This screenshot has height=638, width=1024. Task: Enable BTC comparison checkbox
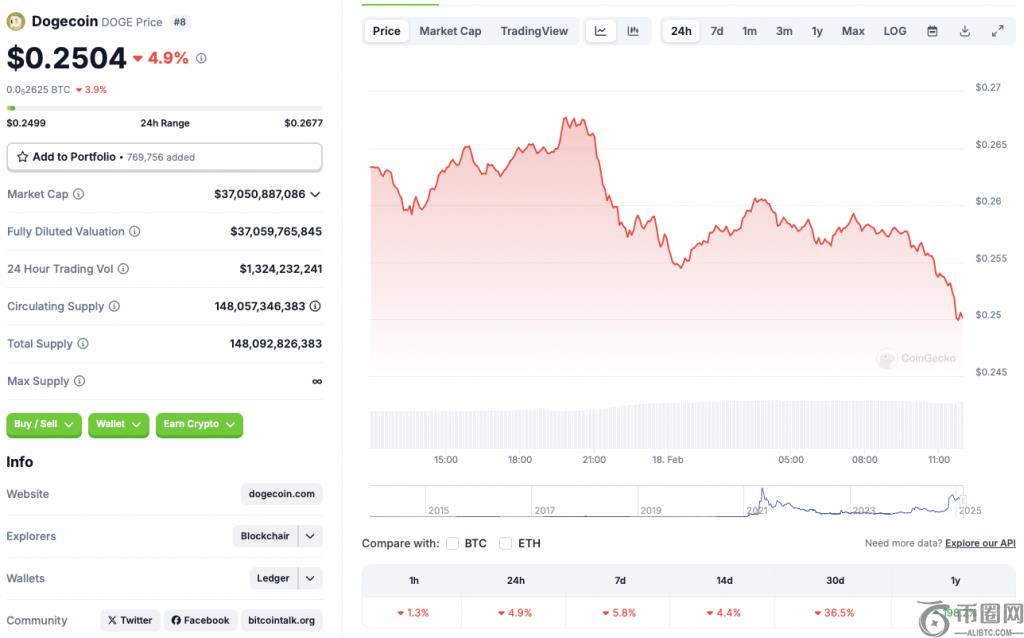pyautogui.click(x=453, y=543)
